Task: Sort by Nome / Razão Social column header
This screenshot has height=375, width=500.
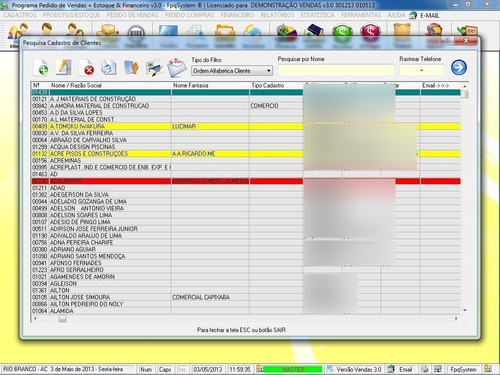Action: (x=110, y=85)
